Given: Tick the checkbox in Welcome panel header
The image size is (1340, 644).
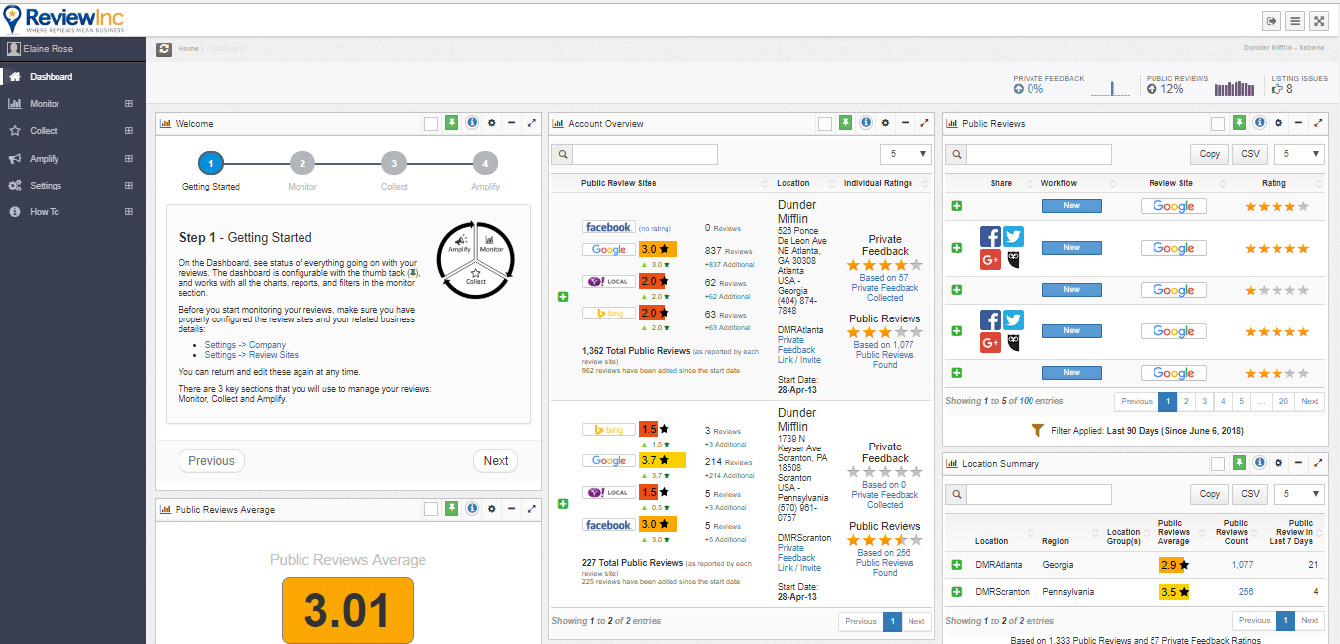Looking at the screenshot, I should pyautogui.click(x=430, y=123).
